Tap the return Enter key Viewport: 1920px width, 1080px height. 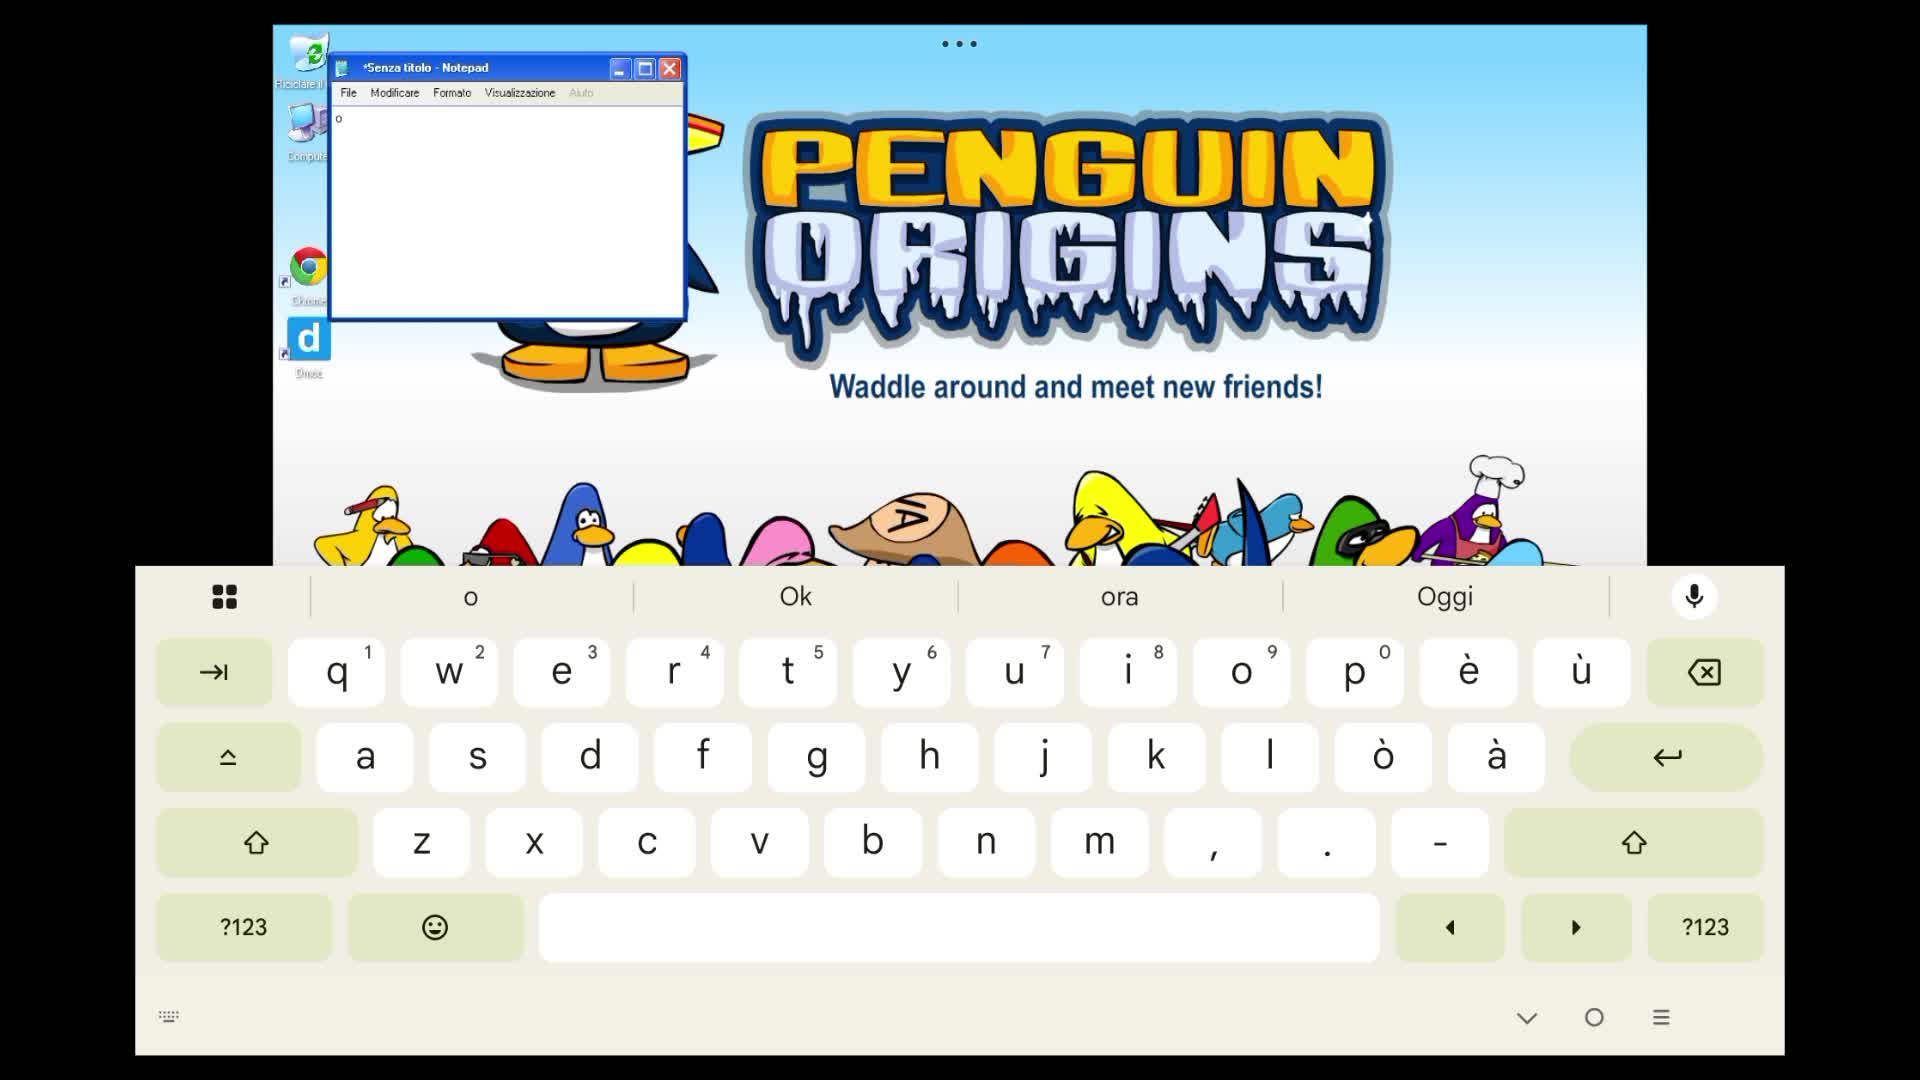[x=1666, y=757]
